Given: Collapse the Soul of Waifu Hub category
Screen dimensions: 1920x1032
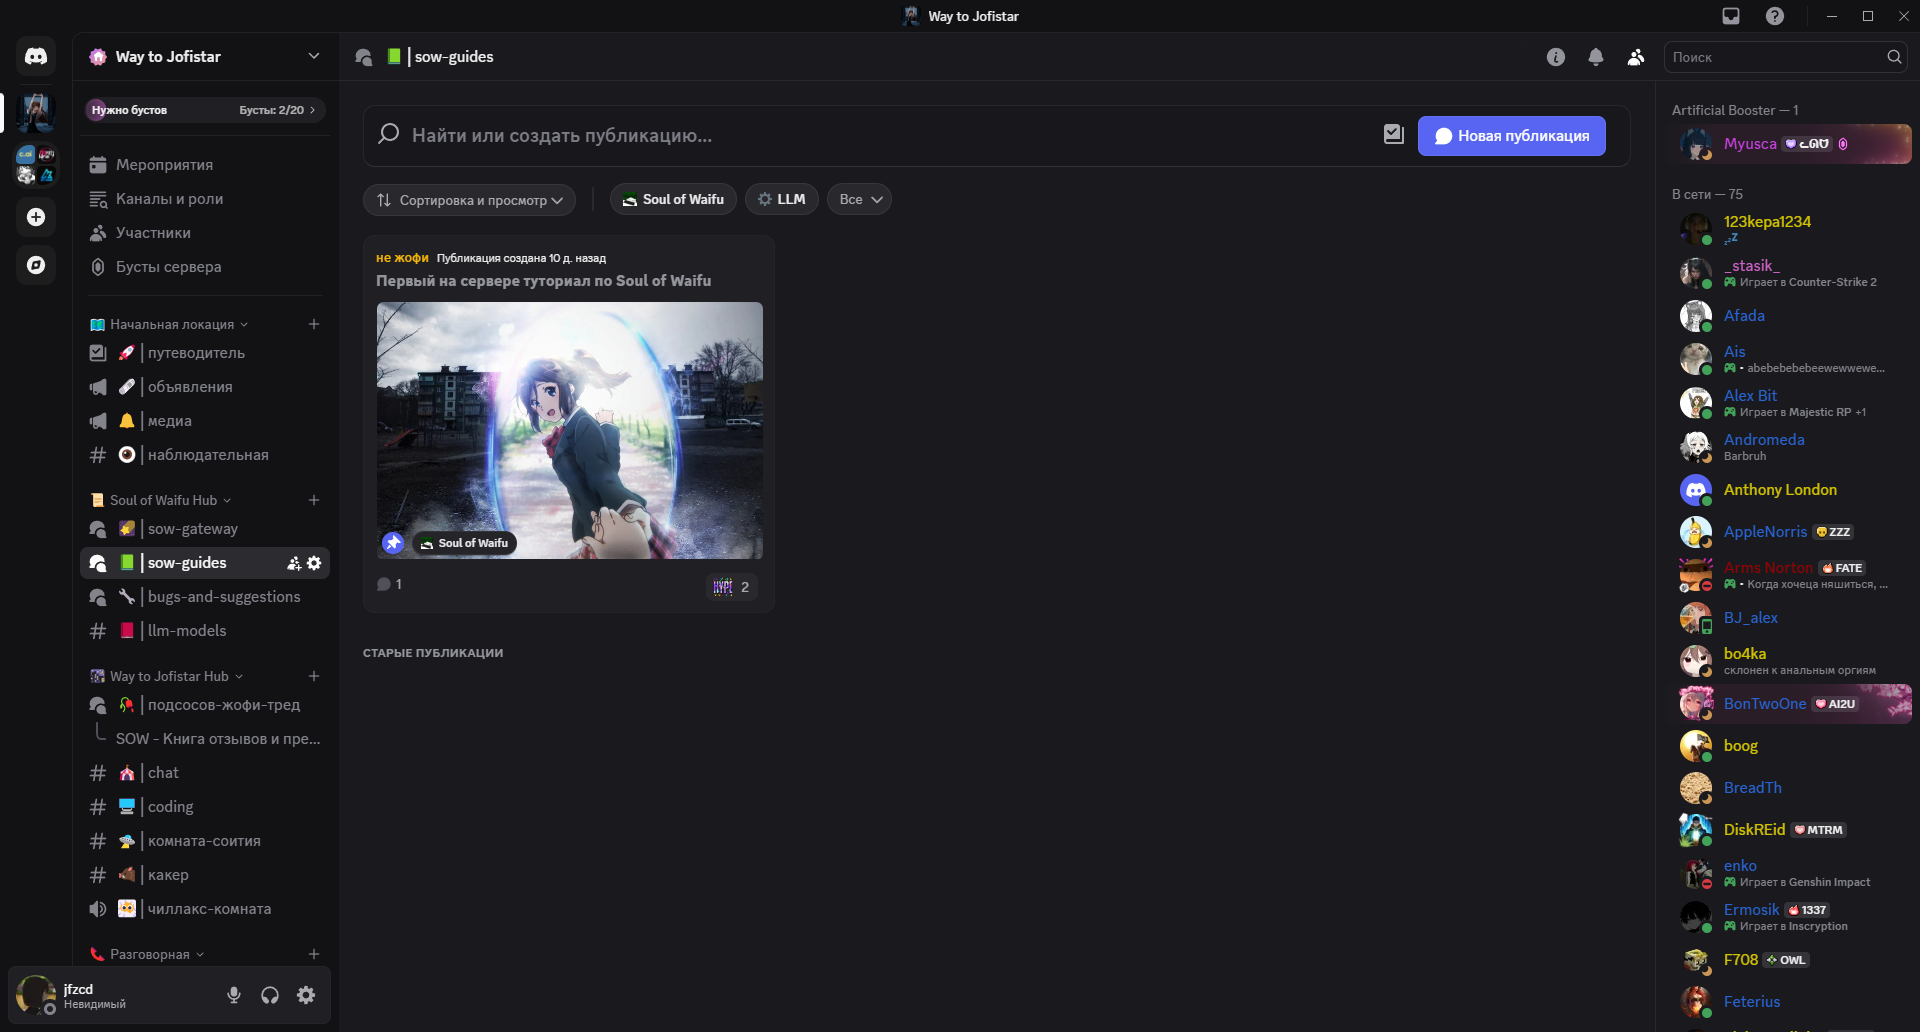Looking at the screenshot, I should coord(162,500).
